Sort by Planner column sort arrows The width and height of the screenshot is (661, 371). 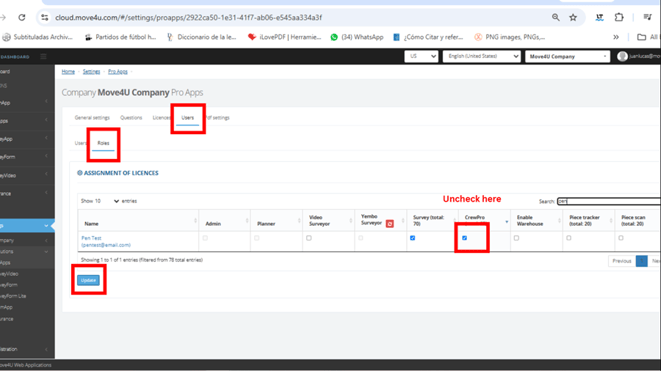299,220
